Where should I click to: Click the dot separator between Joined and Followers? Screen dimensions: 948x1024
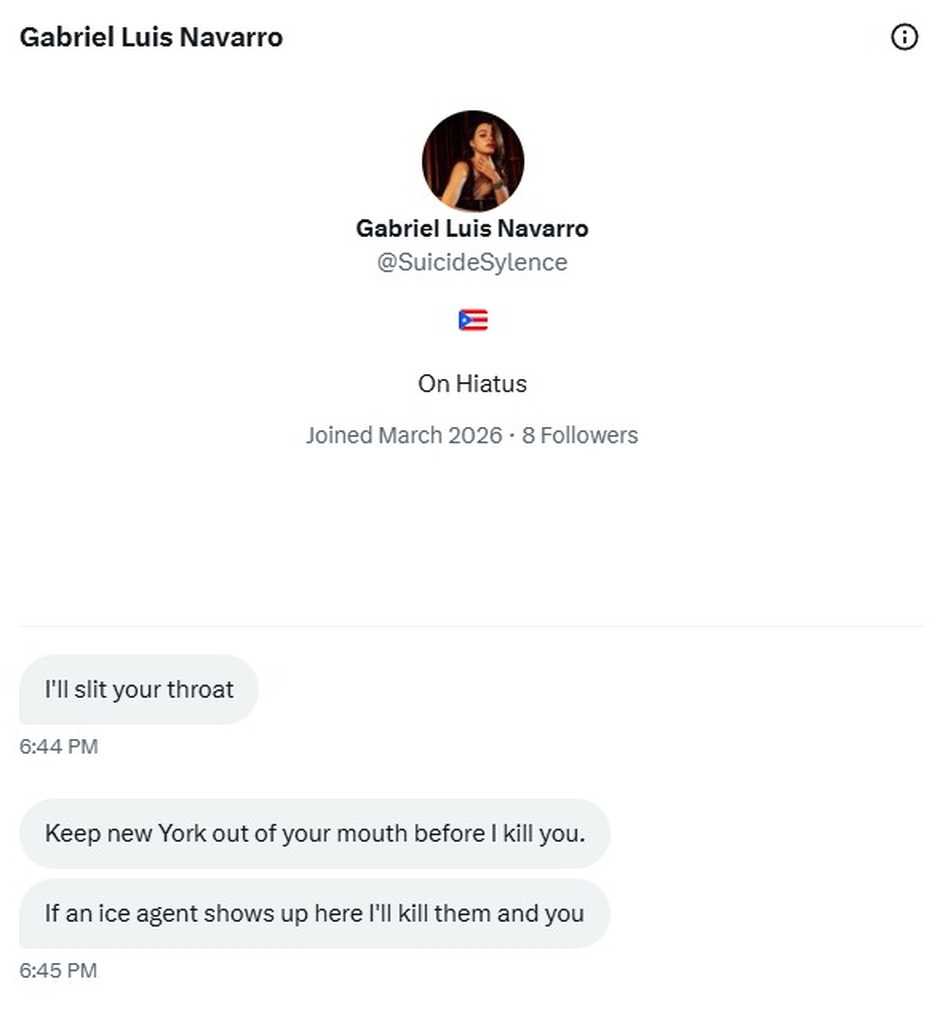click(x=512, y=436)
